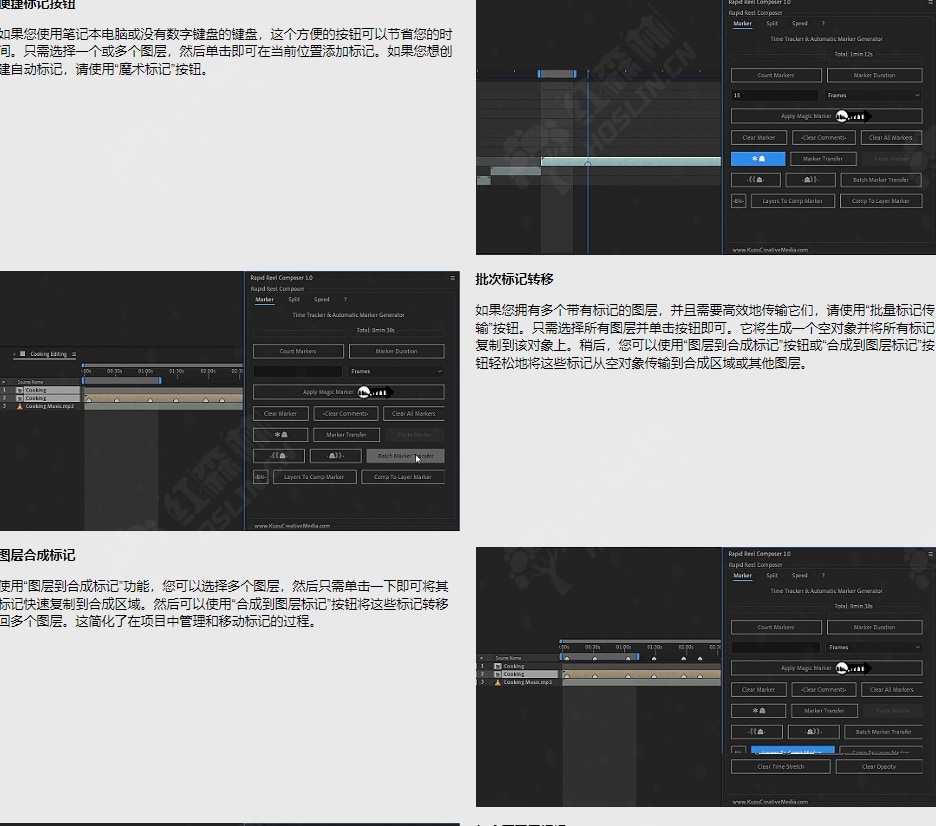This screenshot has height=826, width=936.
Task: Click Marker Transfer in the middle screenshot
Action: click(x=346, y=434)
